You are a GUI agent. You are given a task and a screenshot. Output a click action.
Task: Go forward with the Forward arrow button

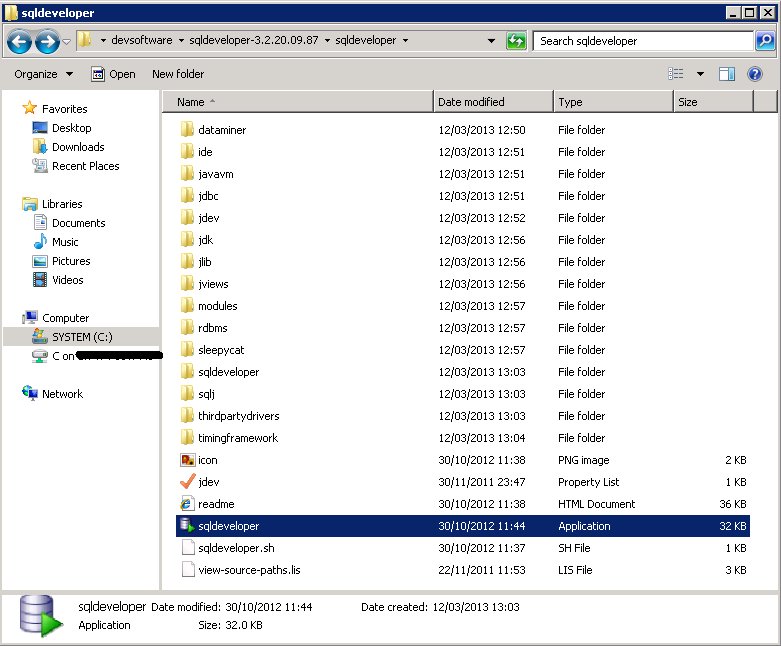48,42
